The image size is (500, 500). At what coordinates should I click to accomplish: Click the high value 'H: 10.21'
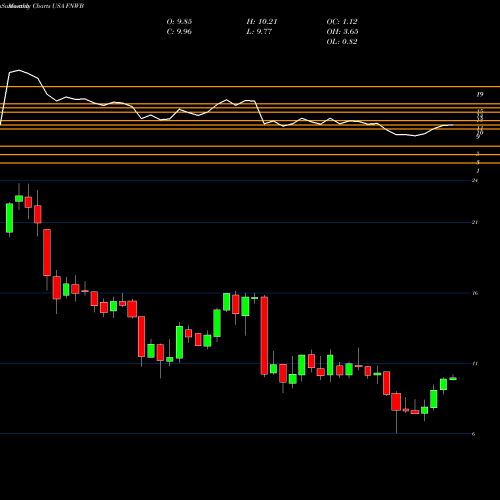click(262, 22)
